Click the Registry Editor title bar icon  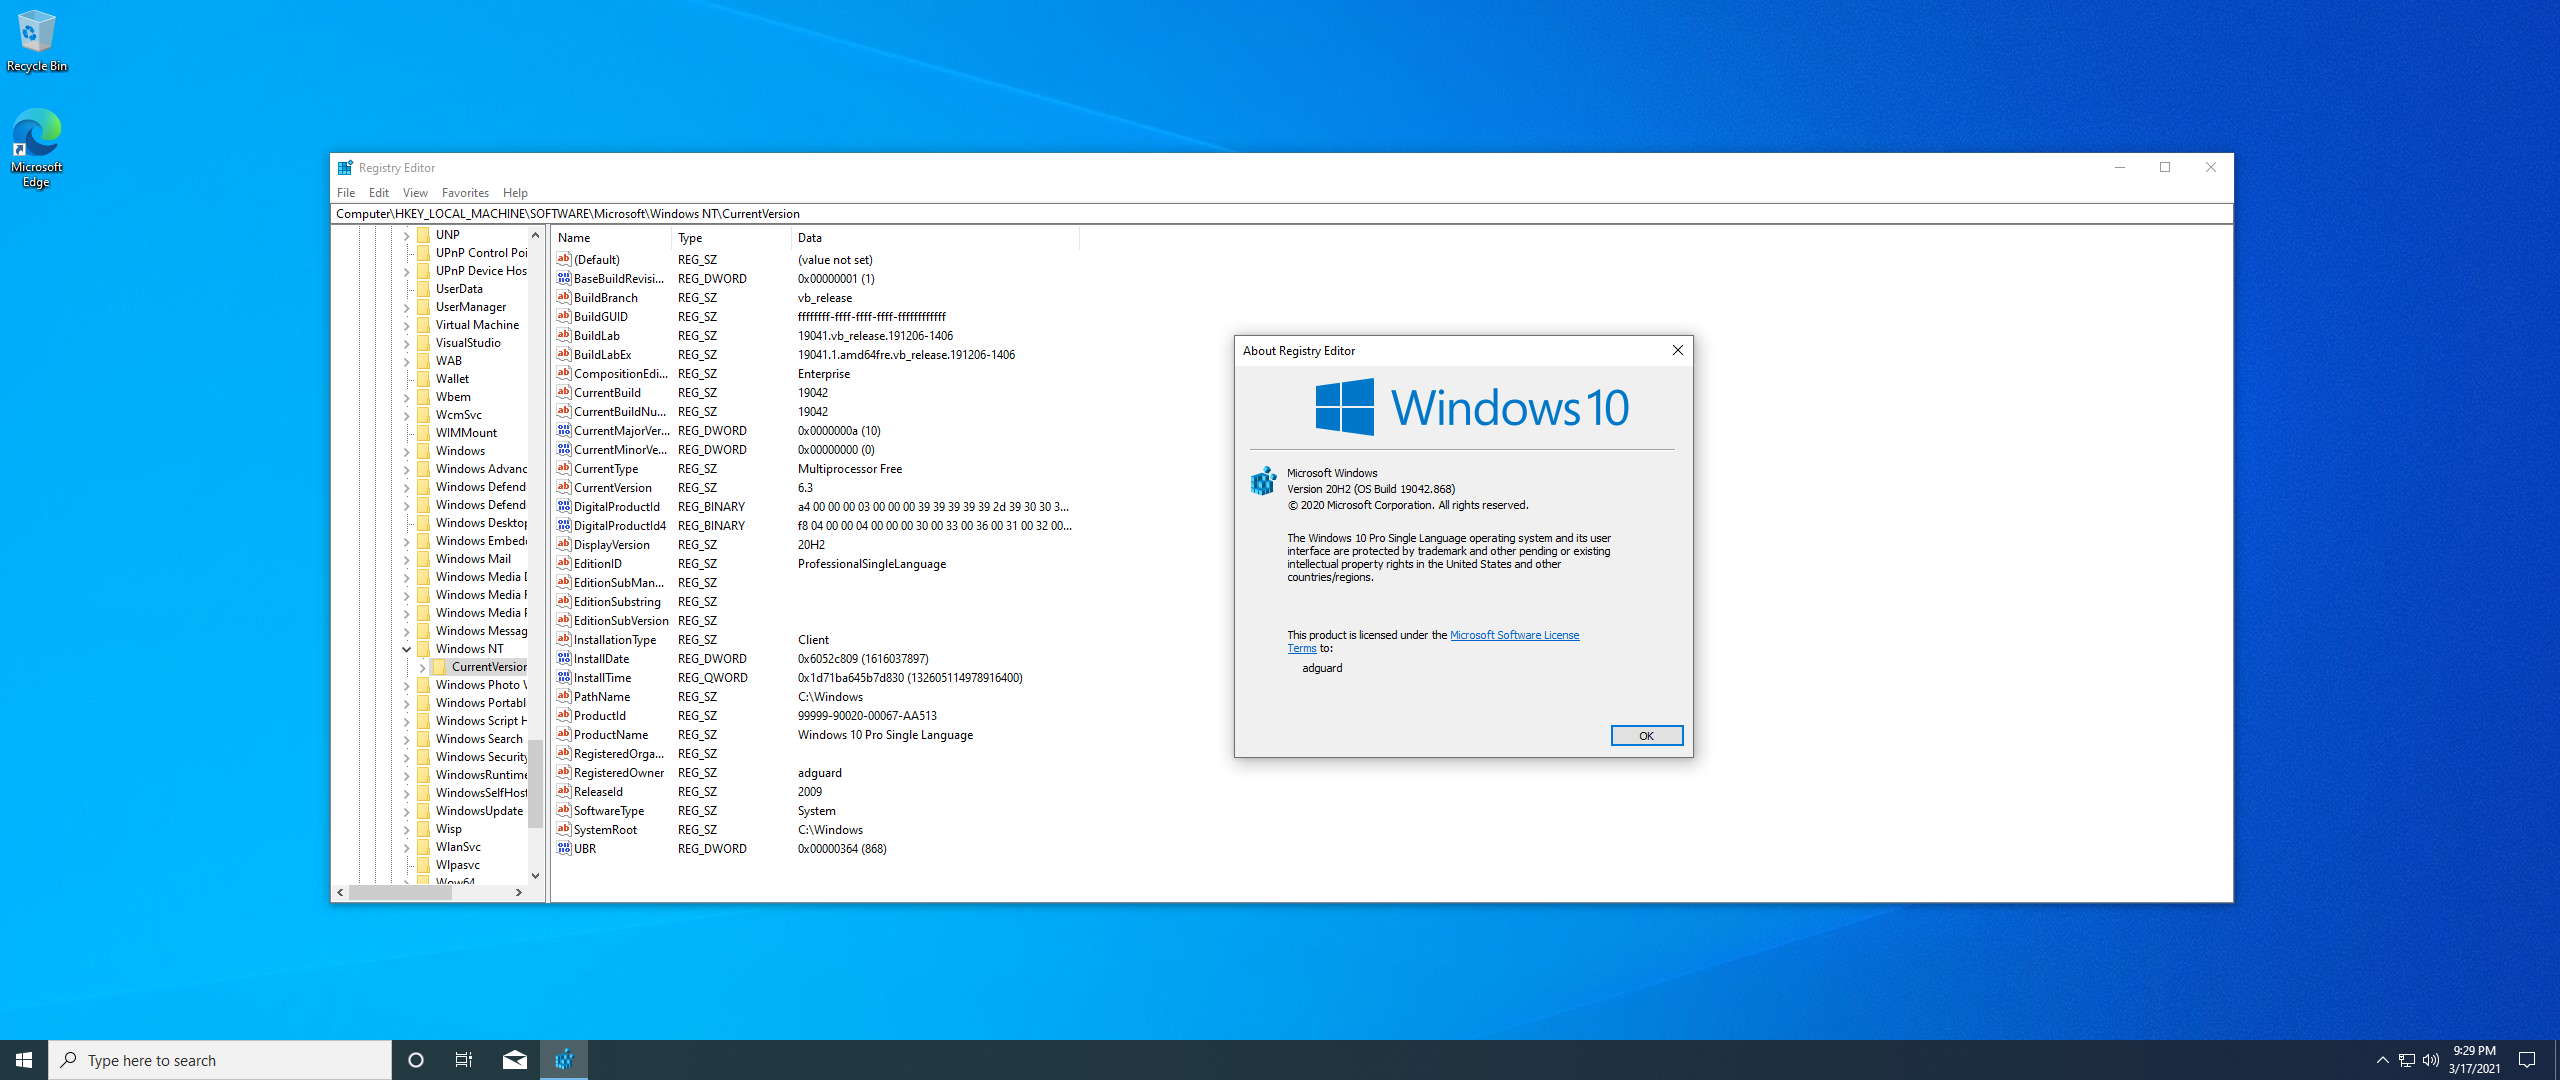[x=345, y=168]
